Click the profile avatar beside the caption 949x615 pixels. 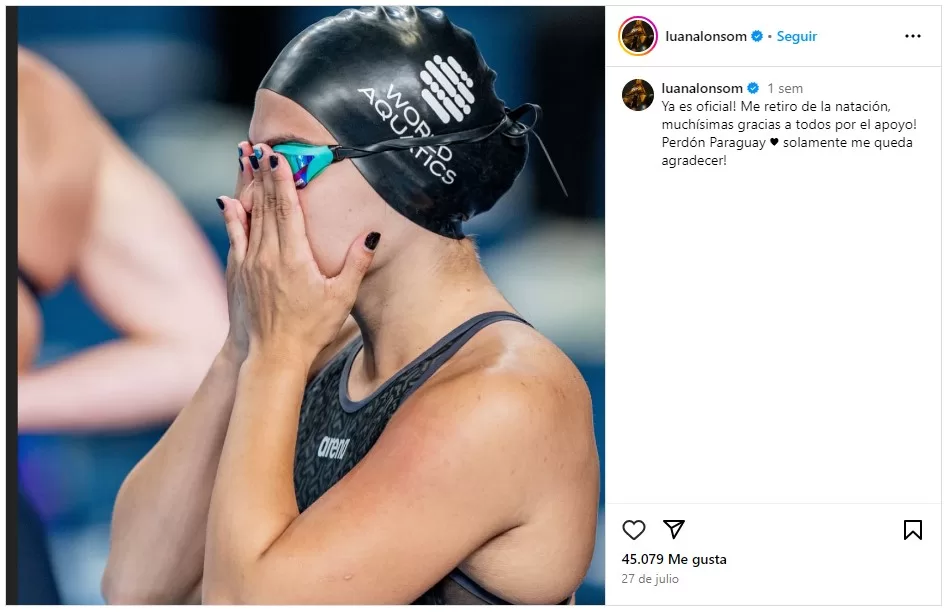pos(637,94)
